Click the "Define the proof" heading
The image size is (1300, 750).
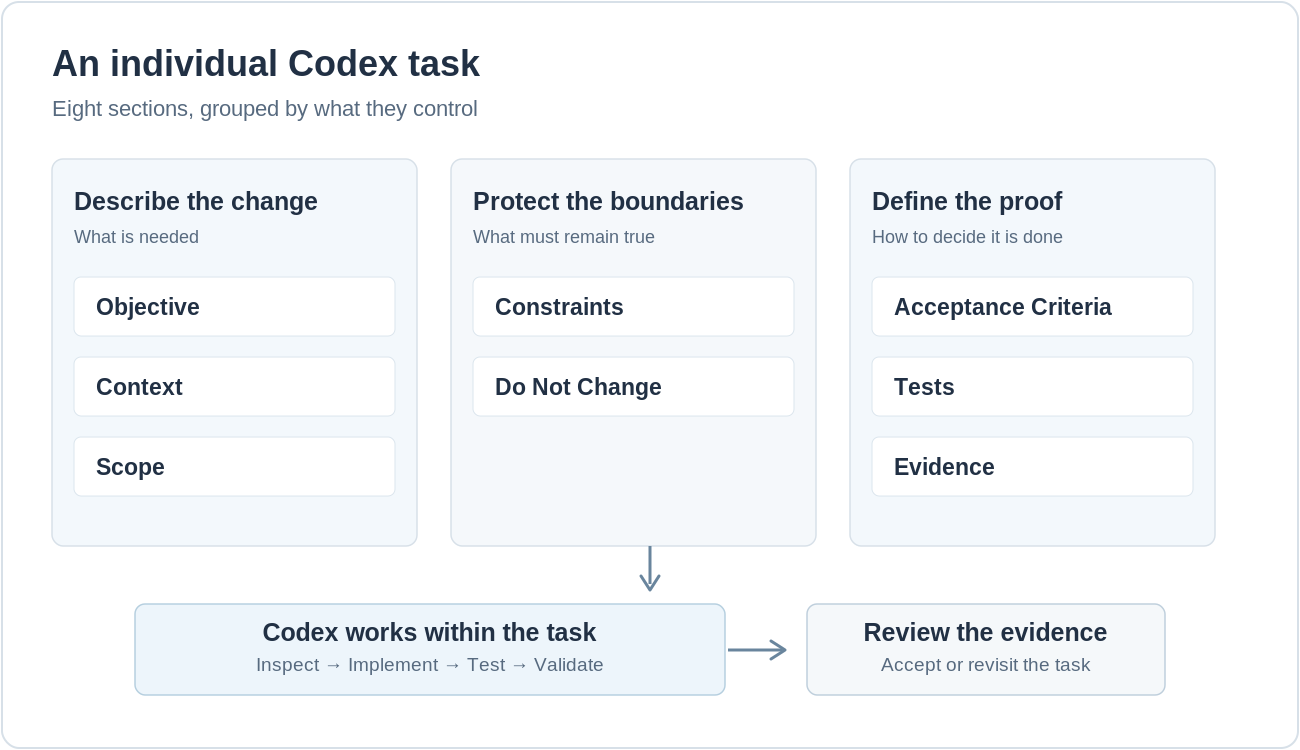coord(967,201)
